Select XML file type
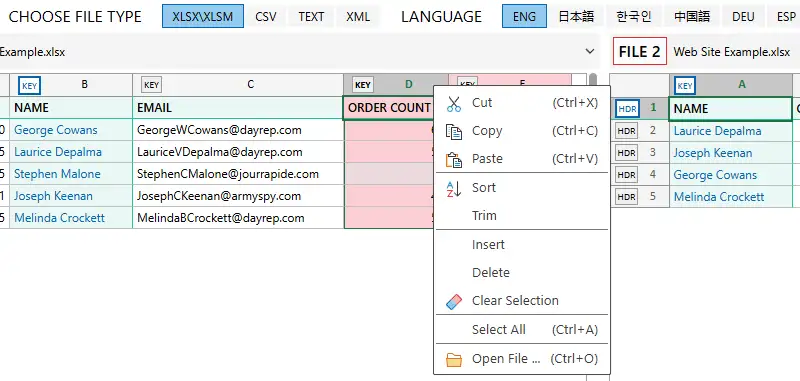Screen dimensions: 800x381 [x=358, y=16]
